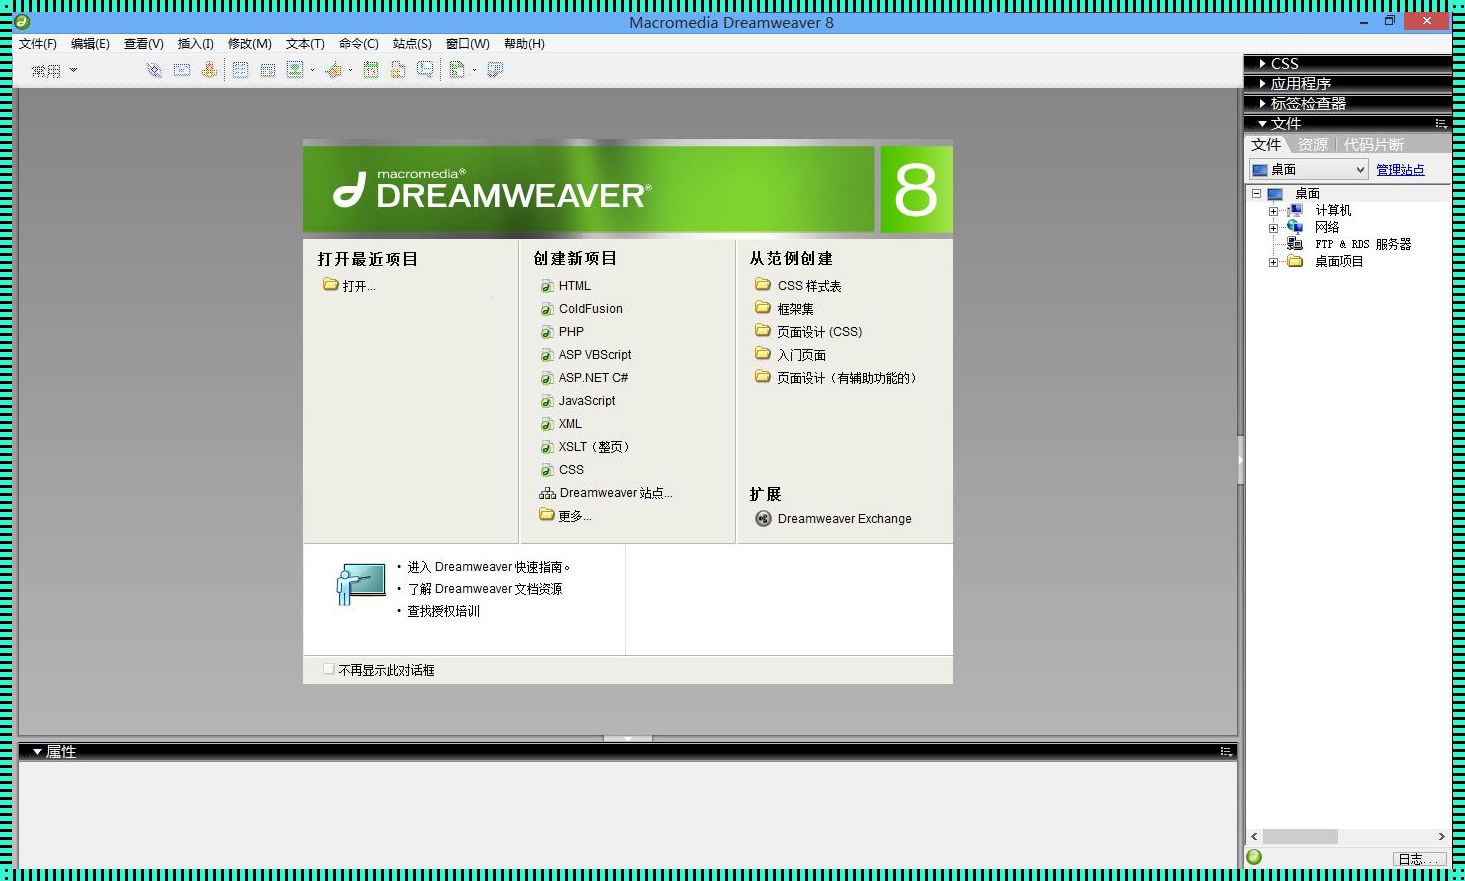Click the file panel scroll right arrow
The width and height of the screenshot is (1465, 881).
click(x=1441, y=836)
